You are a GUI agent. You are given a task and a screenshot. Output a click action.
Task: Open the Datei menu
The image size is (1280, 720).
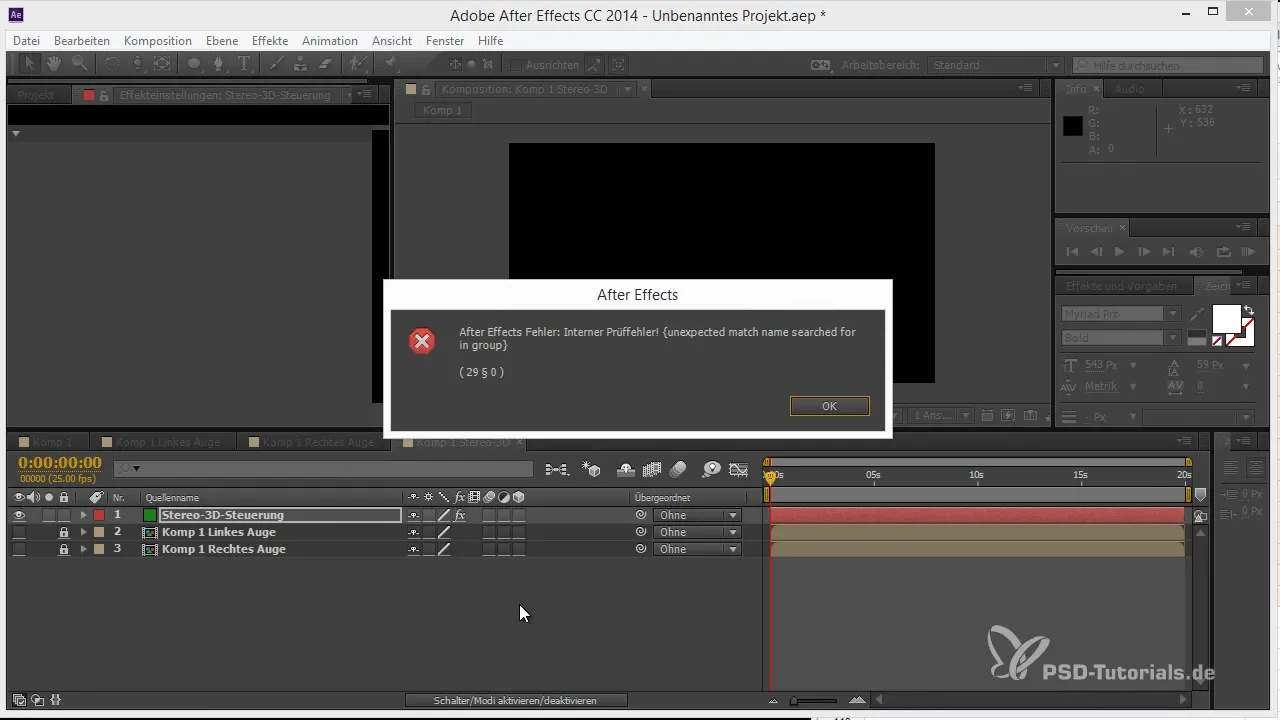27,41
